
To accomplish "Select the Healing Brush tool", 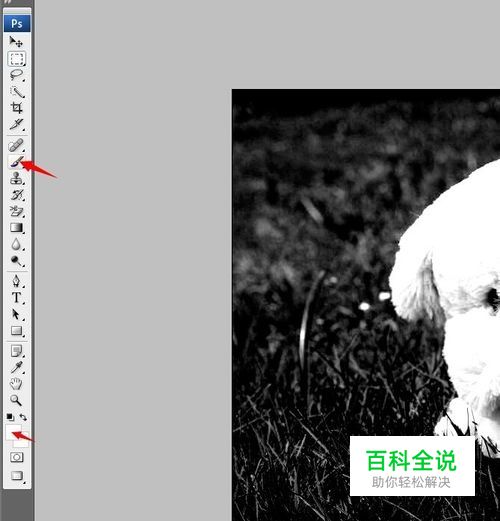I will click(16, 145).
